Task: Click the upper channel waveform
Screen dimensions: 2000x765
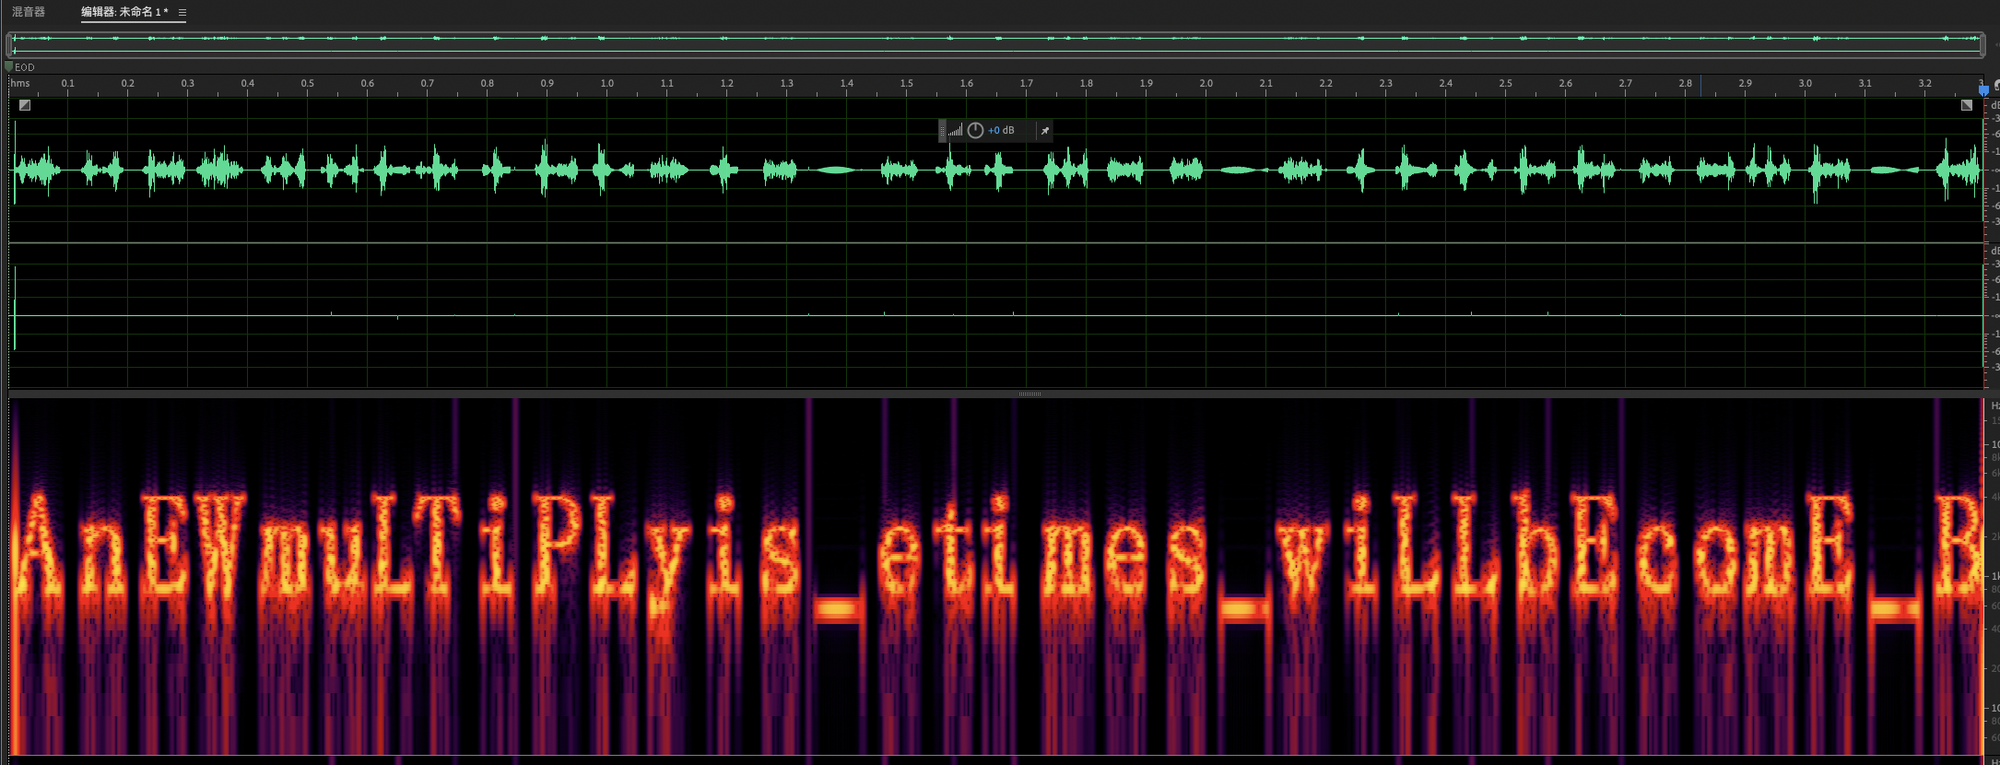Action: pyautogui.click(x=996, y=170)
